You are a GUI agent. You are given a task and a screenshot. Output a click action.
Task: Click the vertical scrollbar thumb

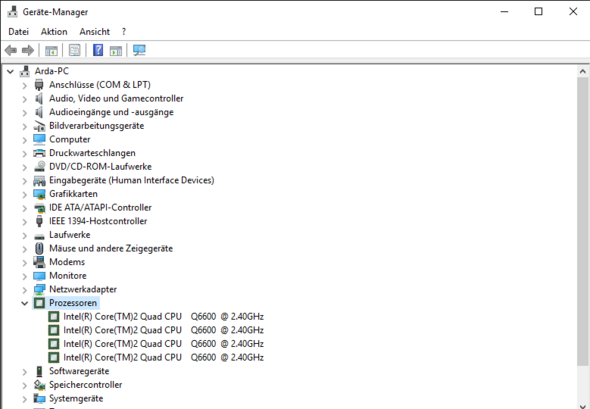582,221
